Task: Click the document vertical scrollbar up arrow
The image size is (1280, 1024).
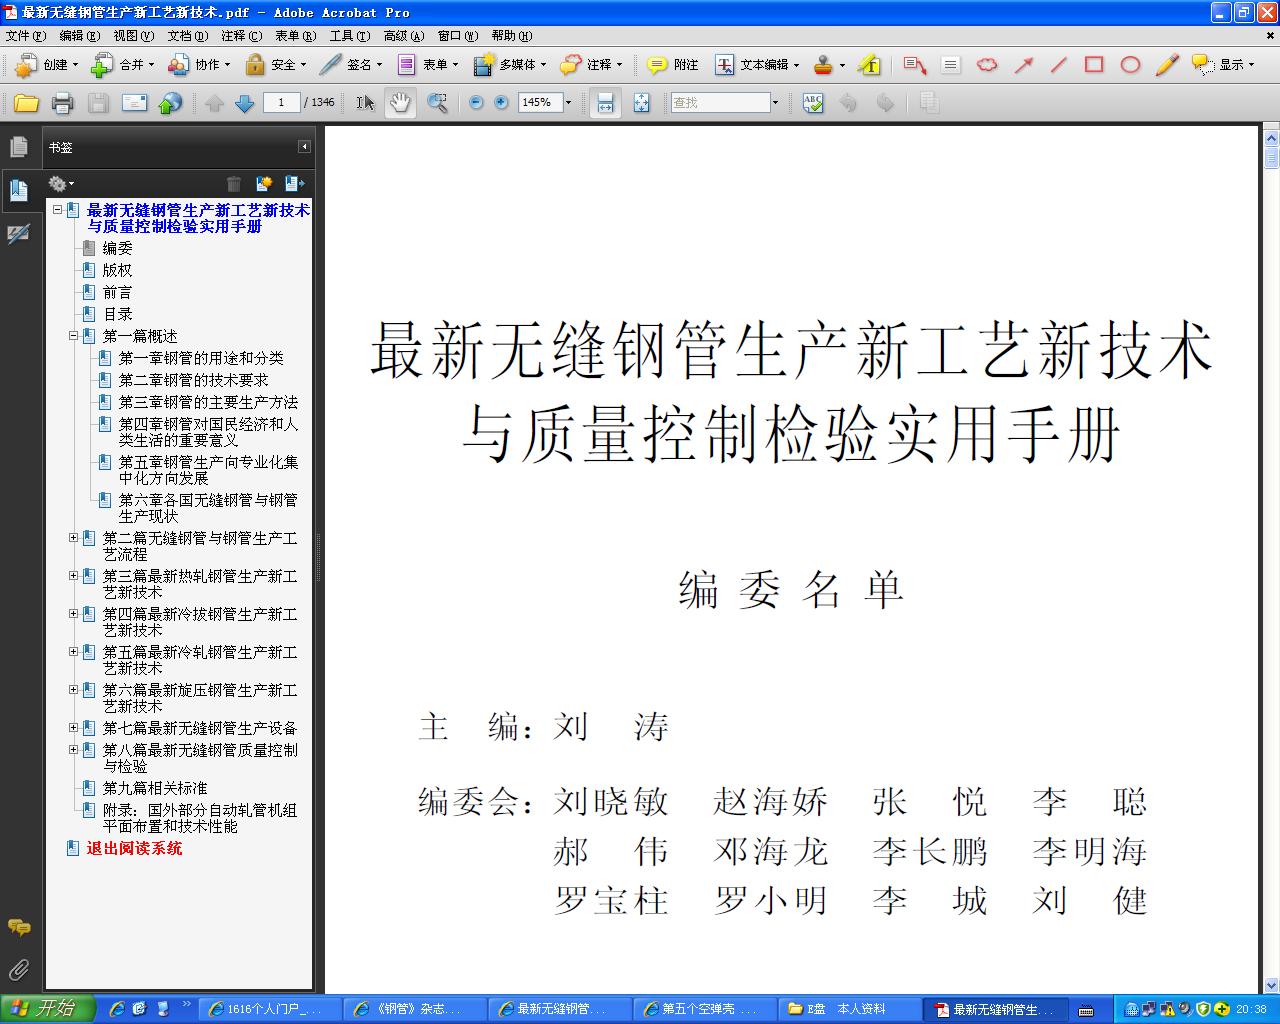Action: [1271, 137]
